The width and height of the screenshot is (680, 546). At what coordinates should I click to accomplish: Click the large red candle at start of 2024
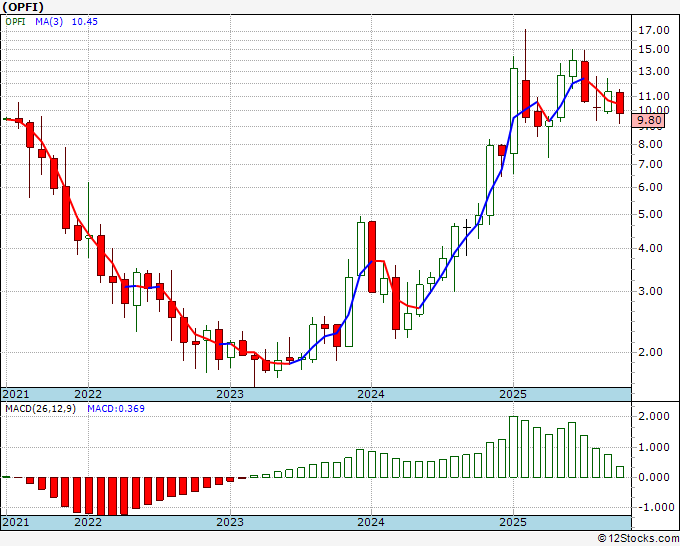tap(372, 257)
